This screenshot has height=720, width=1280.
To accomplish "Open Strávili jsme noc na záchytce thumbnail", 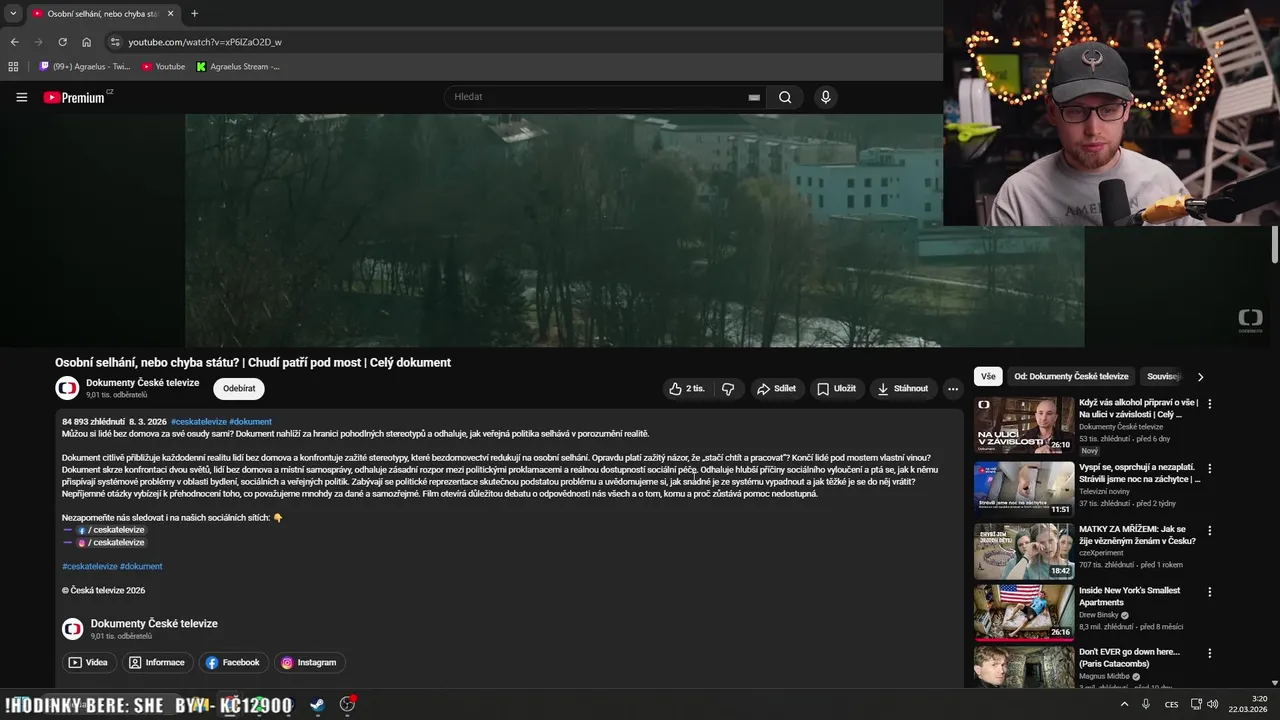I will tap(1024, 488).
